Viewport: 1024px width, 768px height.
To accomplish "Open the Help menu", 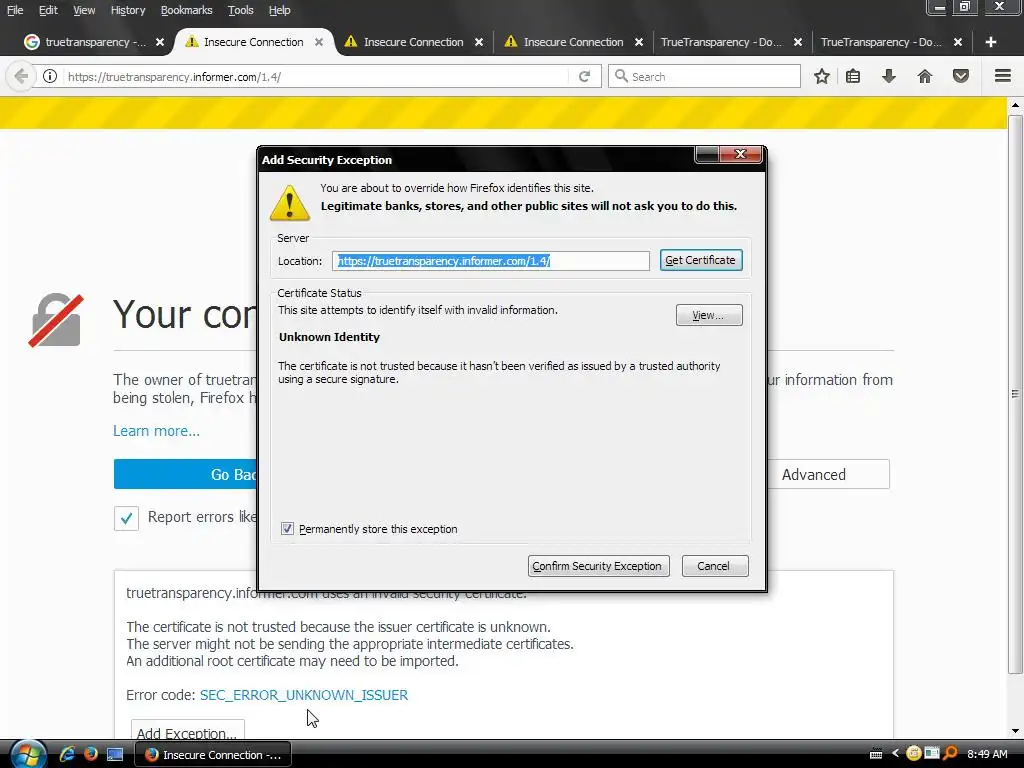I will pyautogui.click(x=280, y=10).
